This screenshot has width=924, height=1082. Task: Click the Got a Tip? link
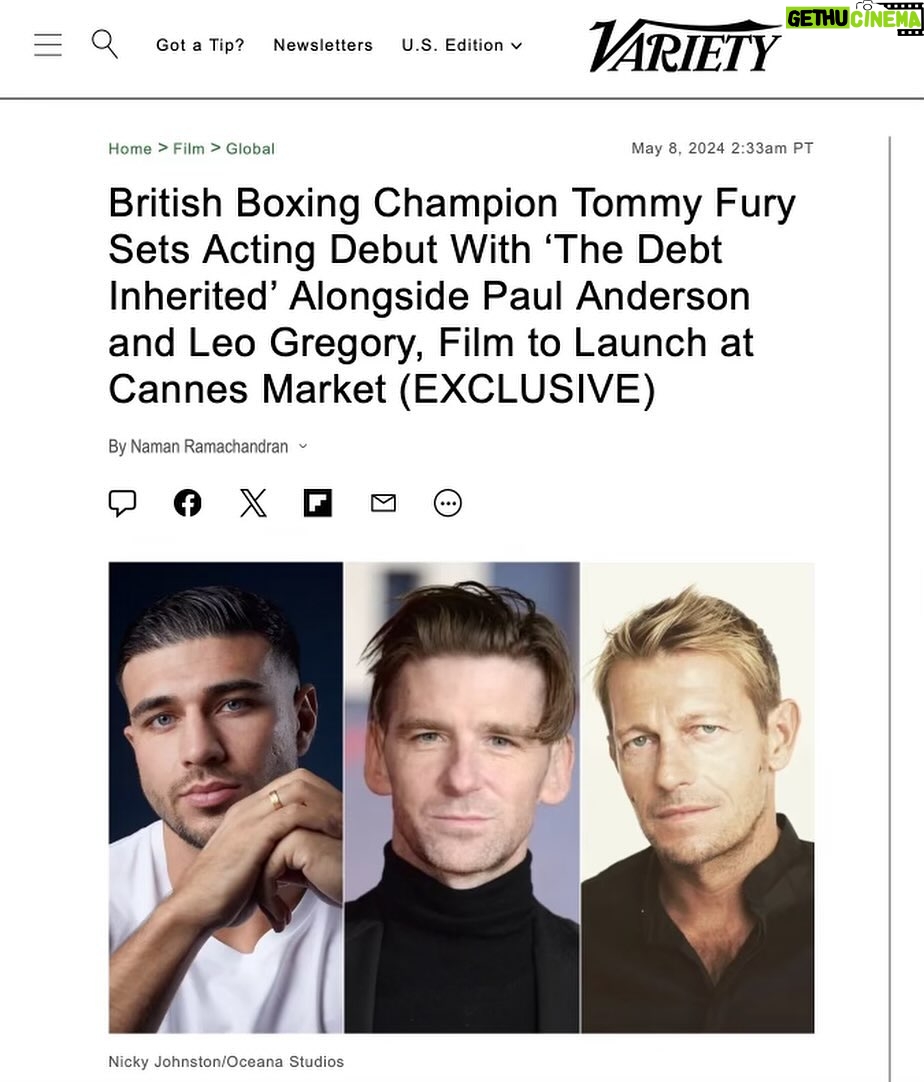[200, 45]
